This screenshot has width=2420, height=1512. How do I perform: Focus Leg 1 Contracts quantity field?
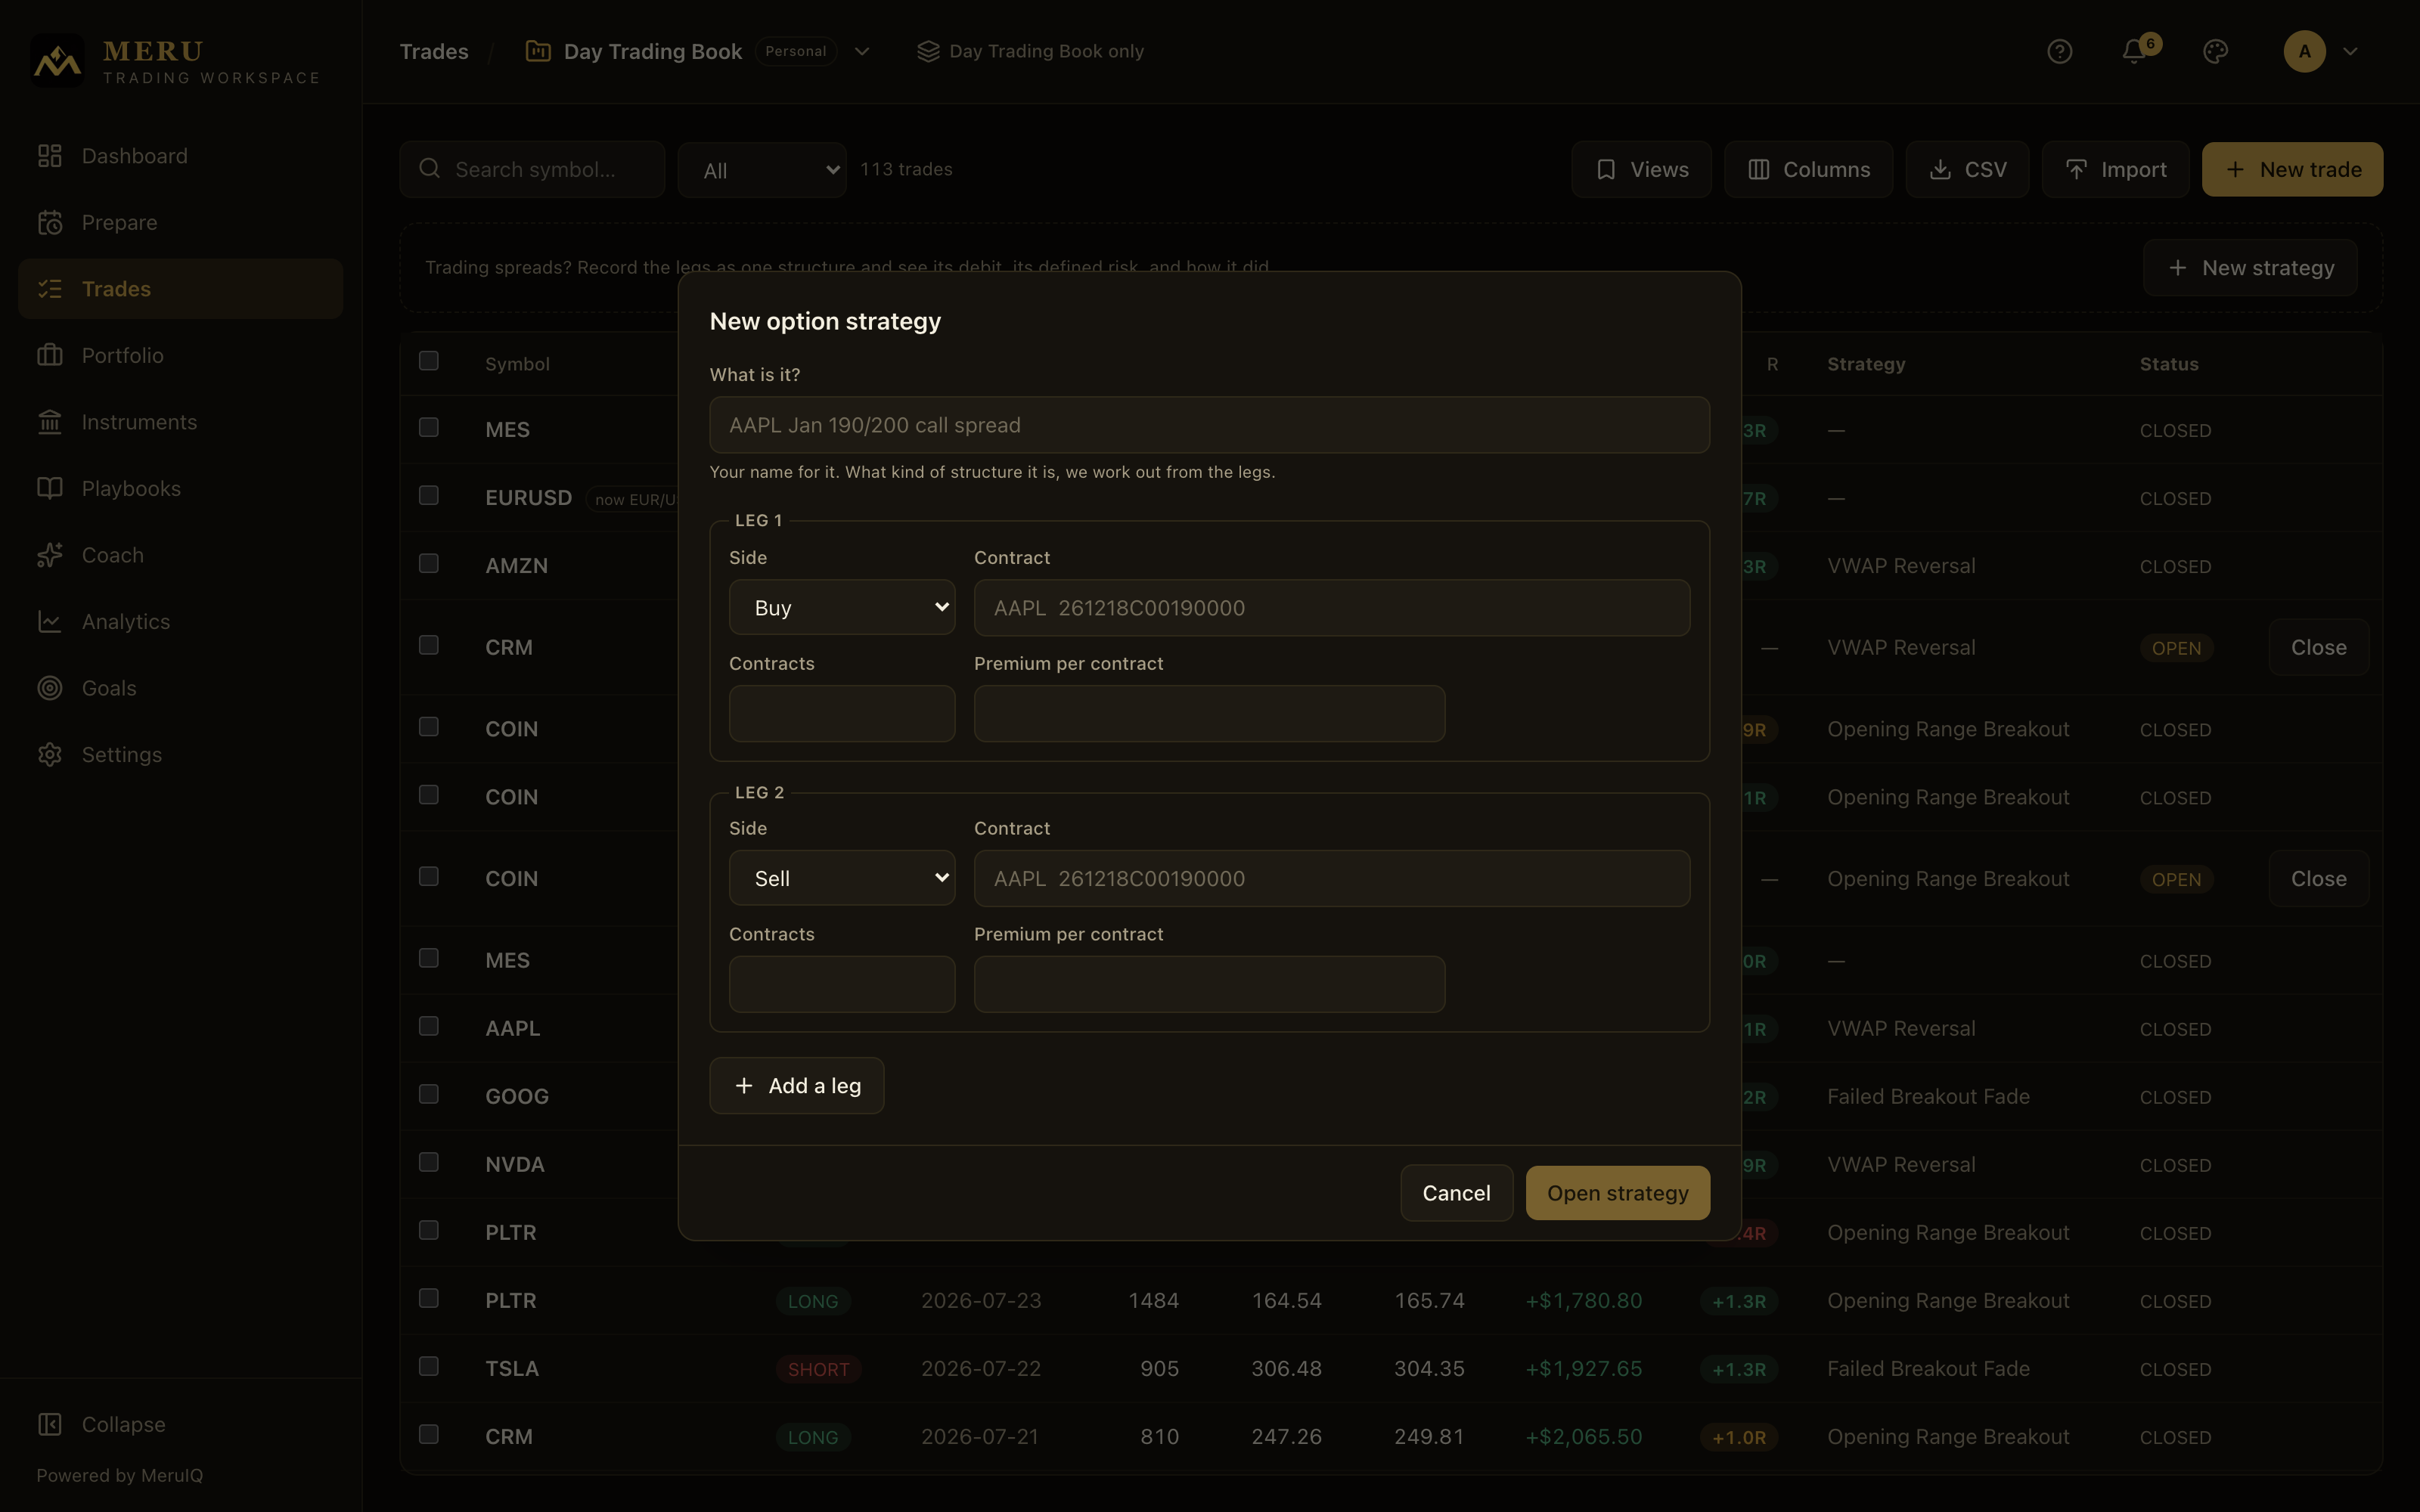[x=842, y=713]
